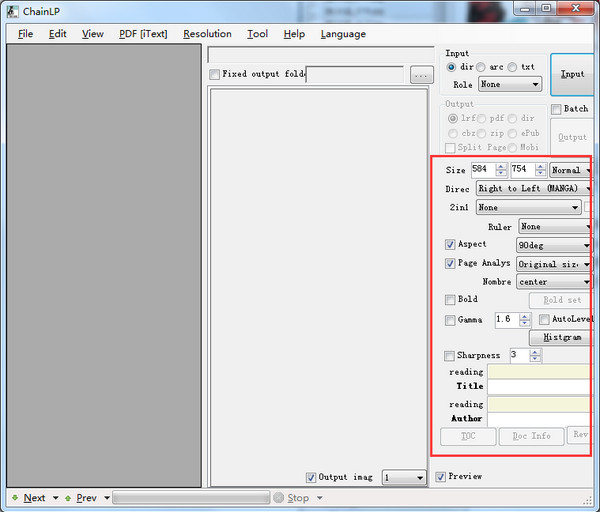Open the PDF [iText] menu
600x512 pixels.
[x=143, y=34]
